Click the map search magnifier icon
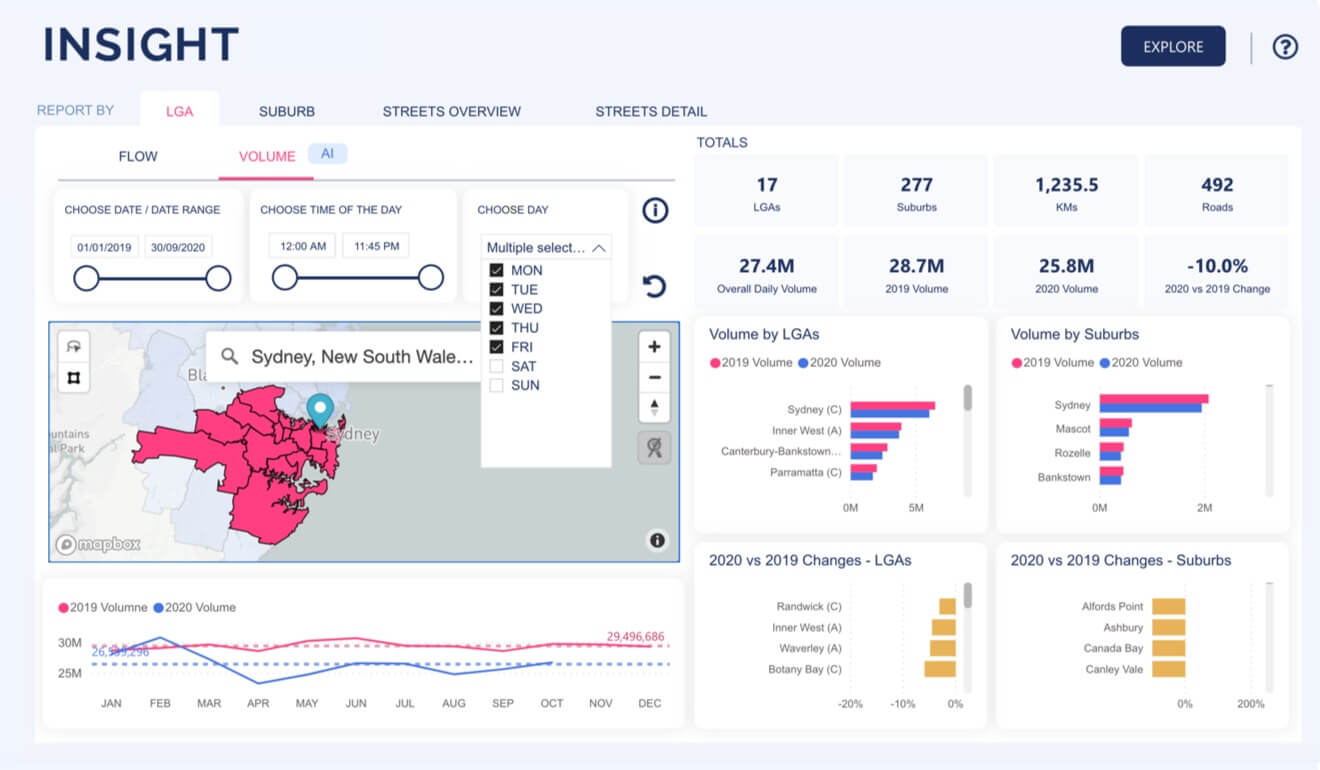The width and height of the screenshot is (1320, 770). point(230,356)
